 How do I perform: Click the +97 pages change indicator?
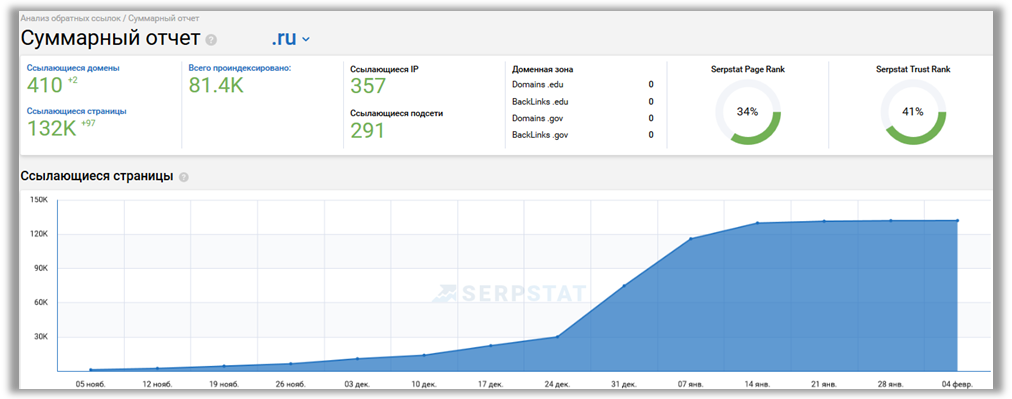tap(88, 123)
